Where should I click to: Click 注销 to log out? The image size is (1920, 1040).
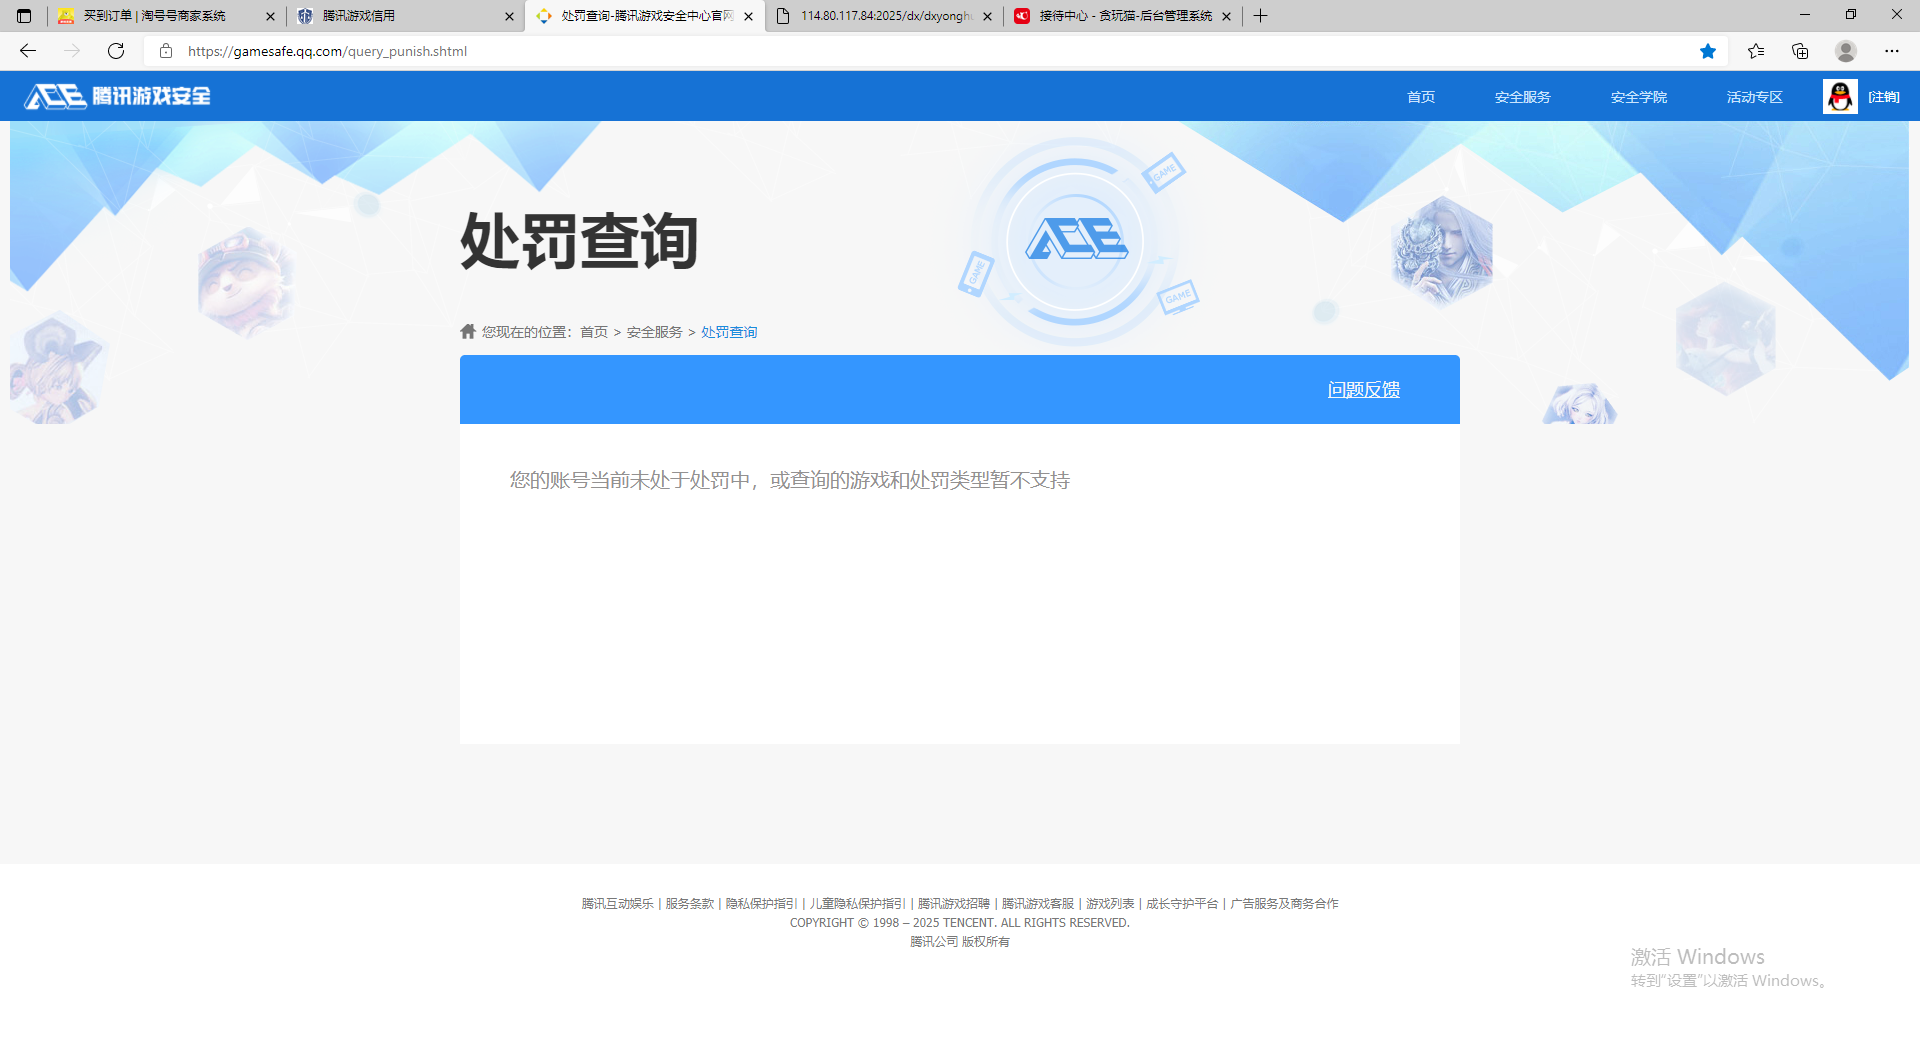tap(1884, 96)
